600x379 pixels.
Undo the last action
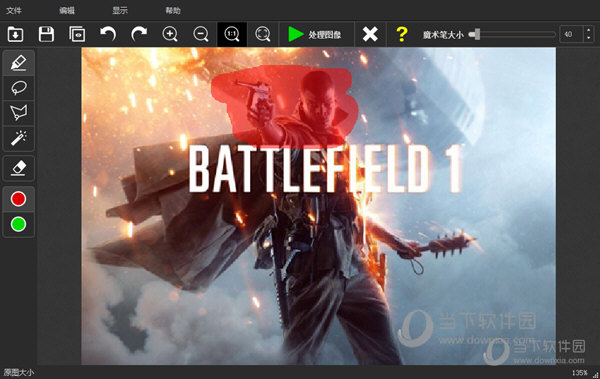(x=108, y=34)
